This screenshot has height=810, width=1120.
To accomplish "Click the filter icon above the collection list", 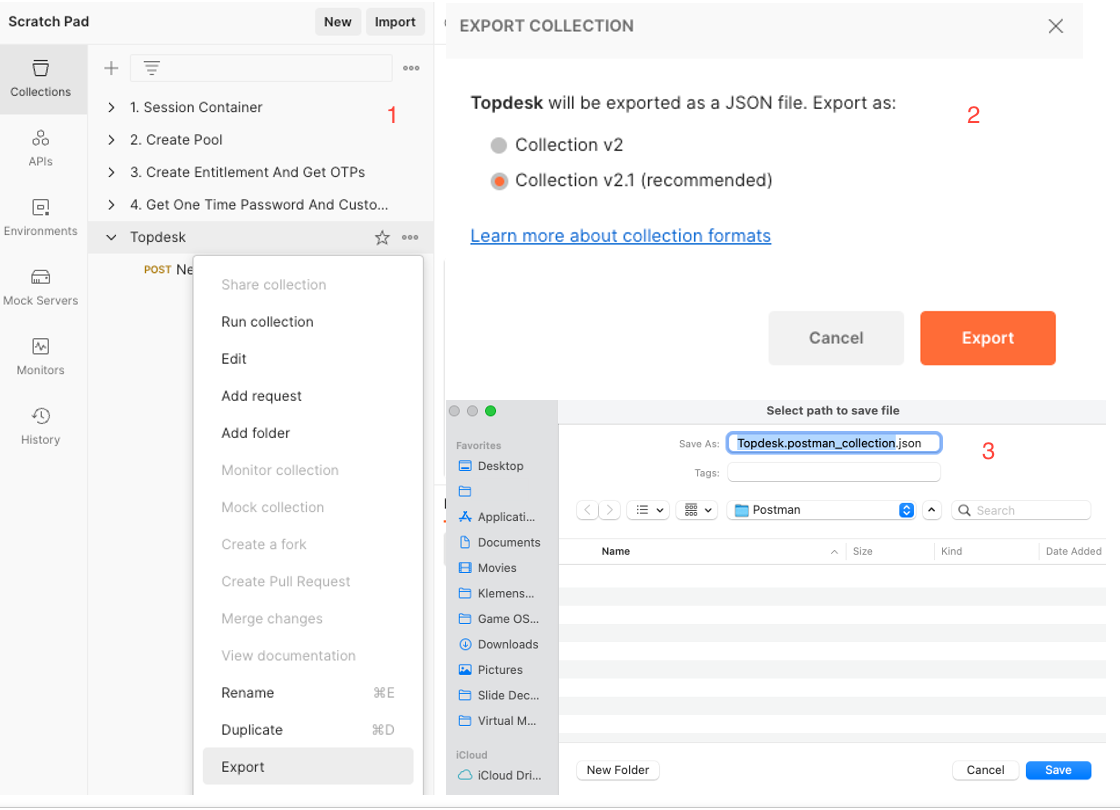I will click(x=151, y=67).
